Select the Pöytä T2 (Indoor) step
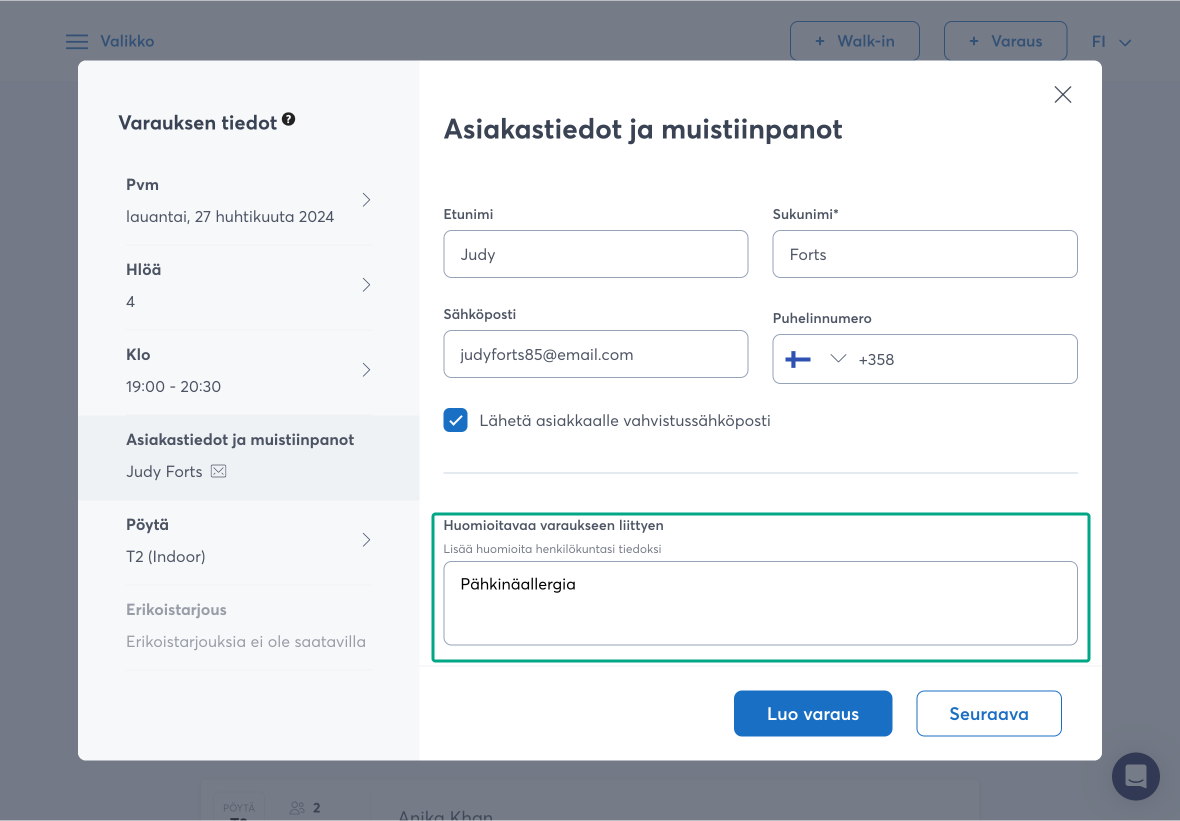Viewport: 1180px width, 821px height. pyautogui.click(x=247, y=540)
